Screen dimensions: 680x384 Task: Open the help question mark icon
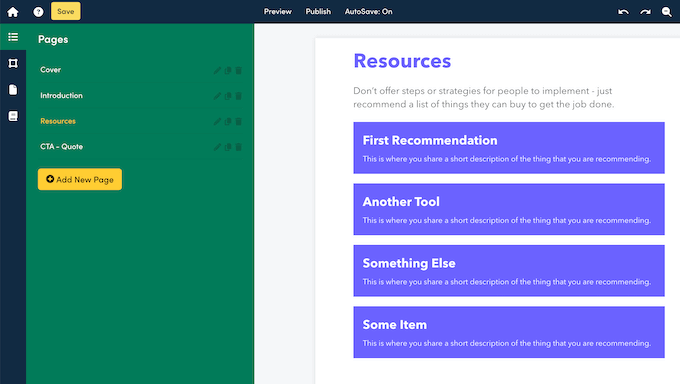(x=38, y=12)
